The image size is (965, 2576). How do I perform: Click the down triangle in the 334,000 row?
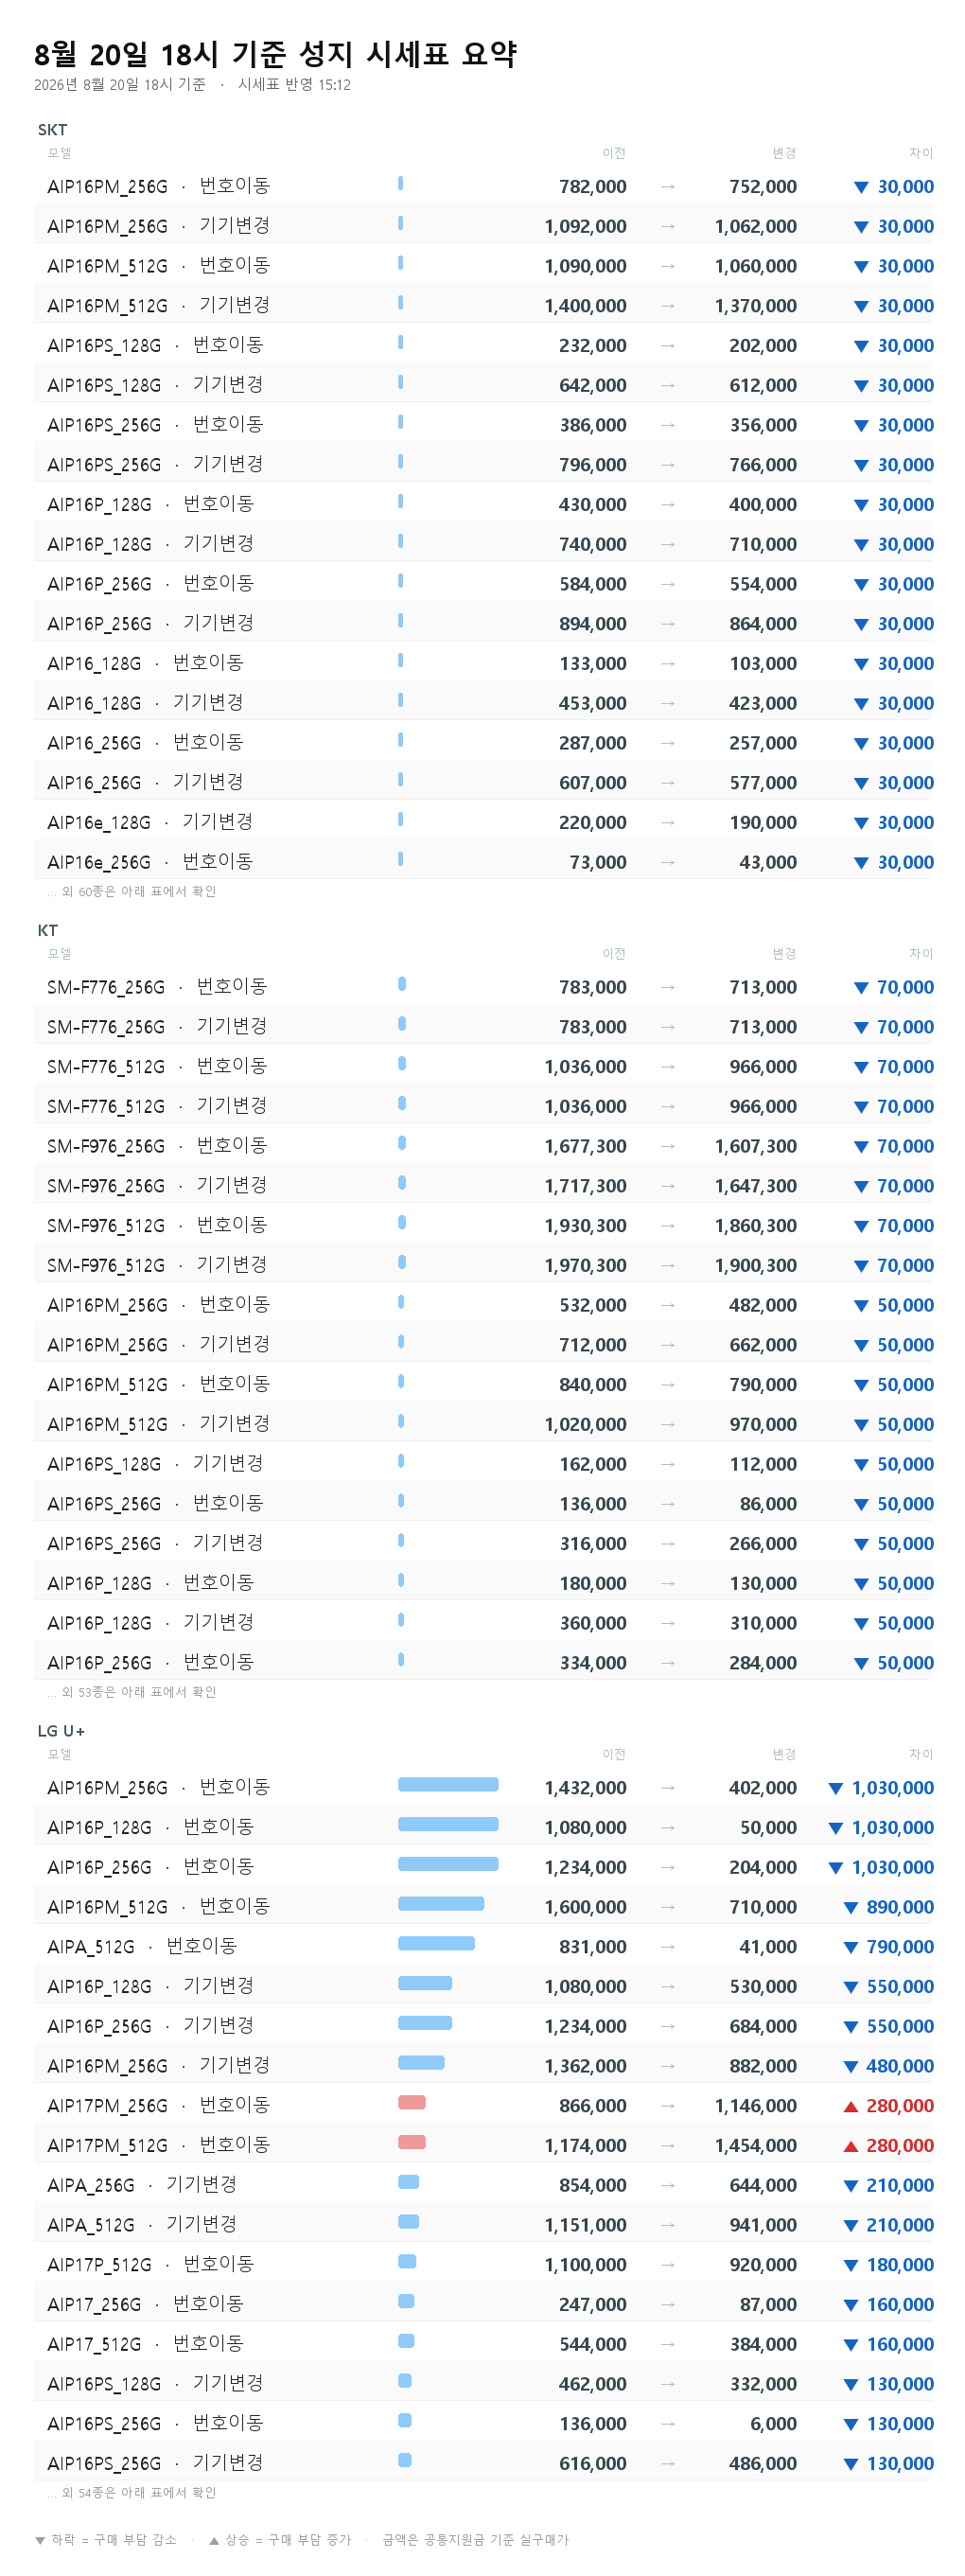(x=861, y=1664)
